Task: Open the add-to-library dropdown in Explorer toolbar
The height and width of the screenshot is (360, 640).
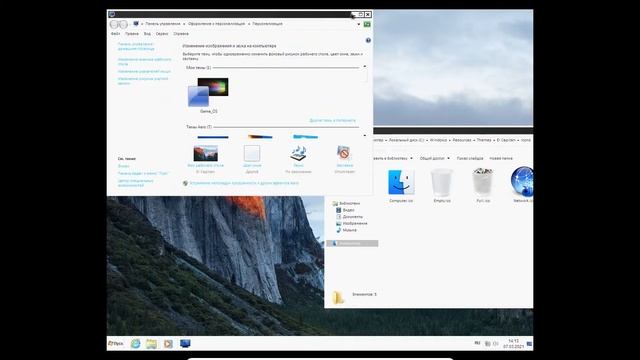Action: (x=392, y=158)
